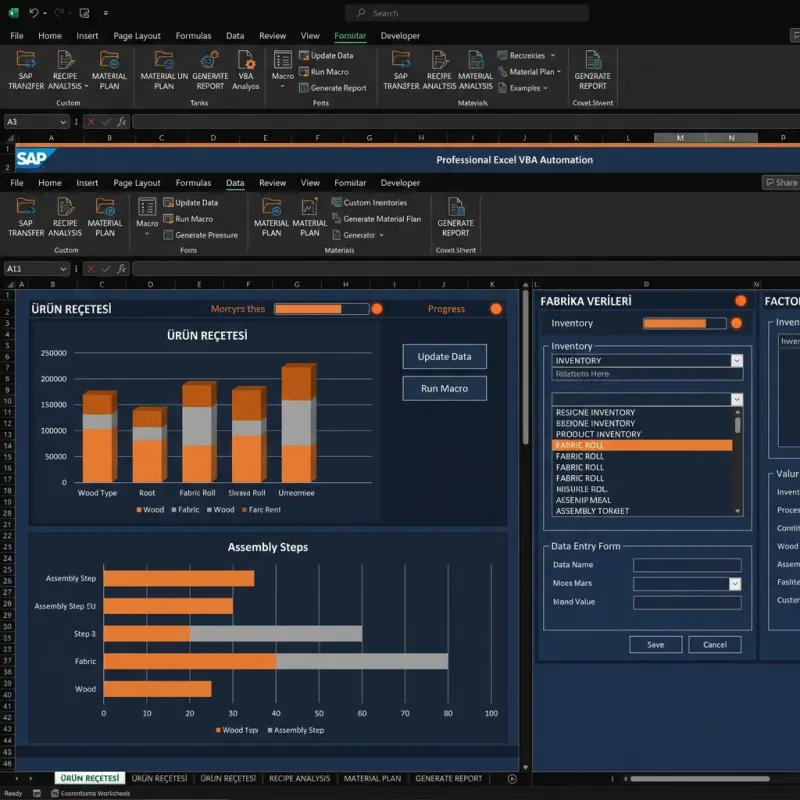Toggle orange indicator in FABRİKA VERİLERİ header
800x800 pixels.
click(x=741, y=301)
